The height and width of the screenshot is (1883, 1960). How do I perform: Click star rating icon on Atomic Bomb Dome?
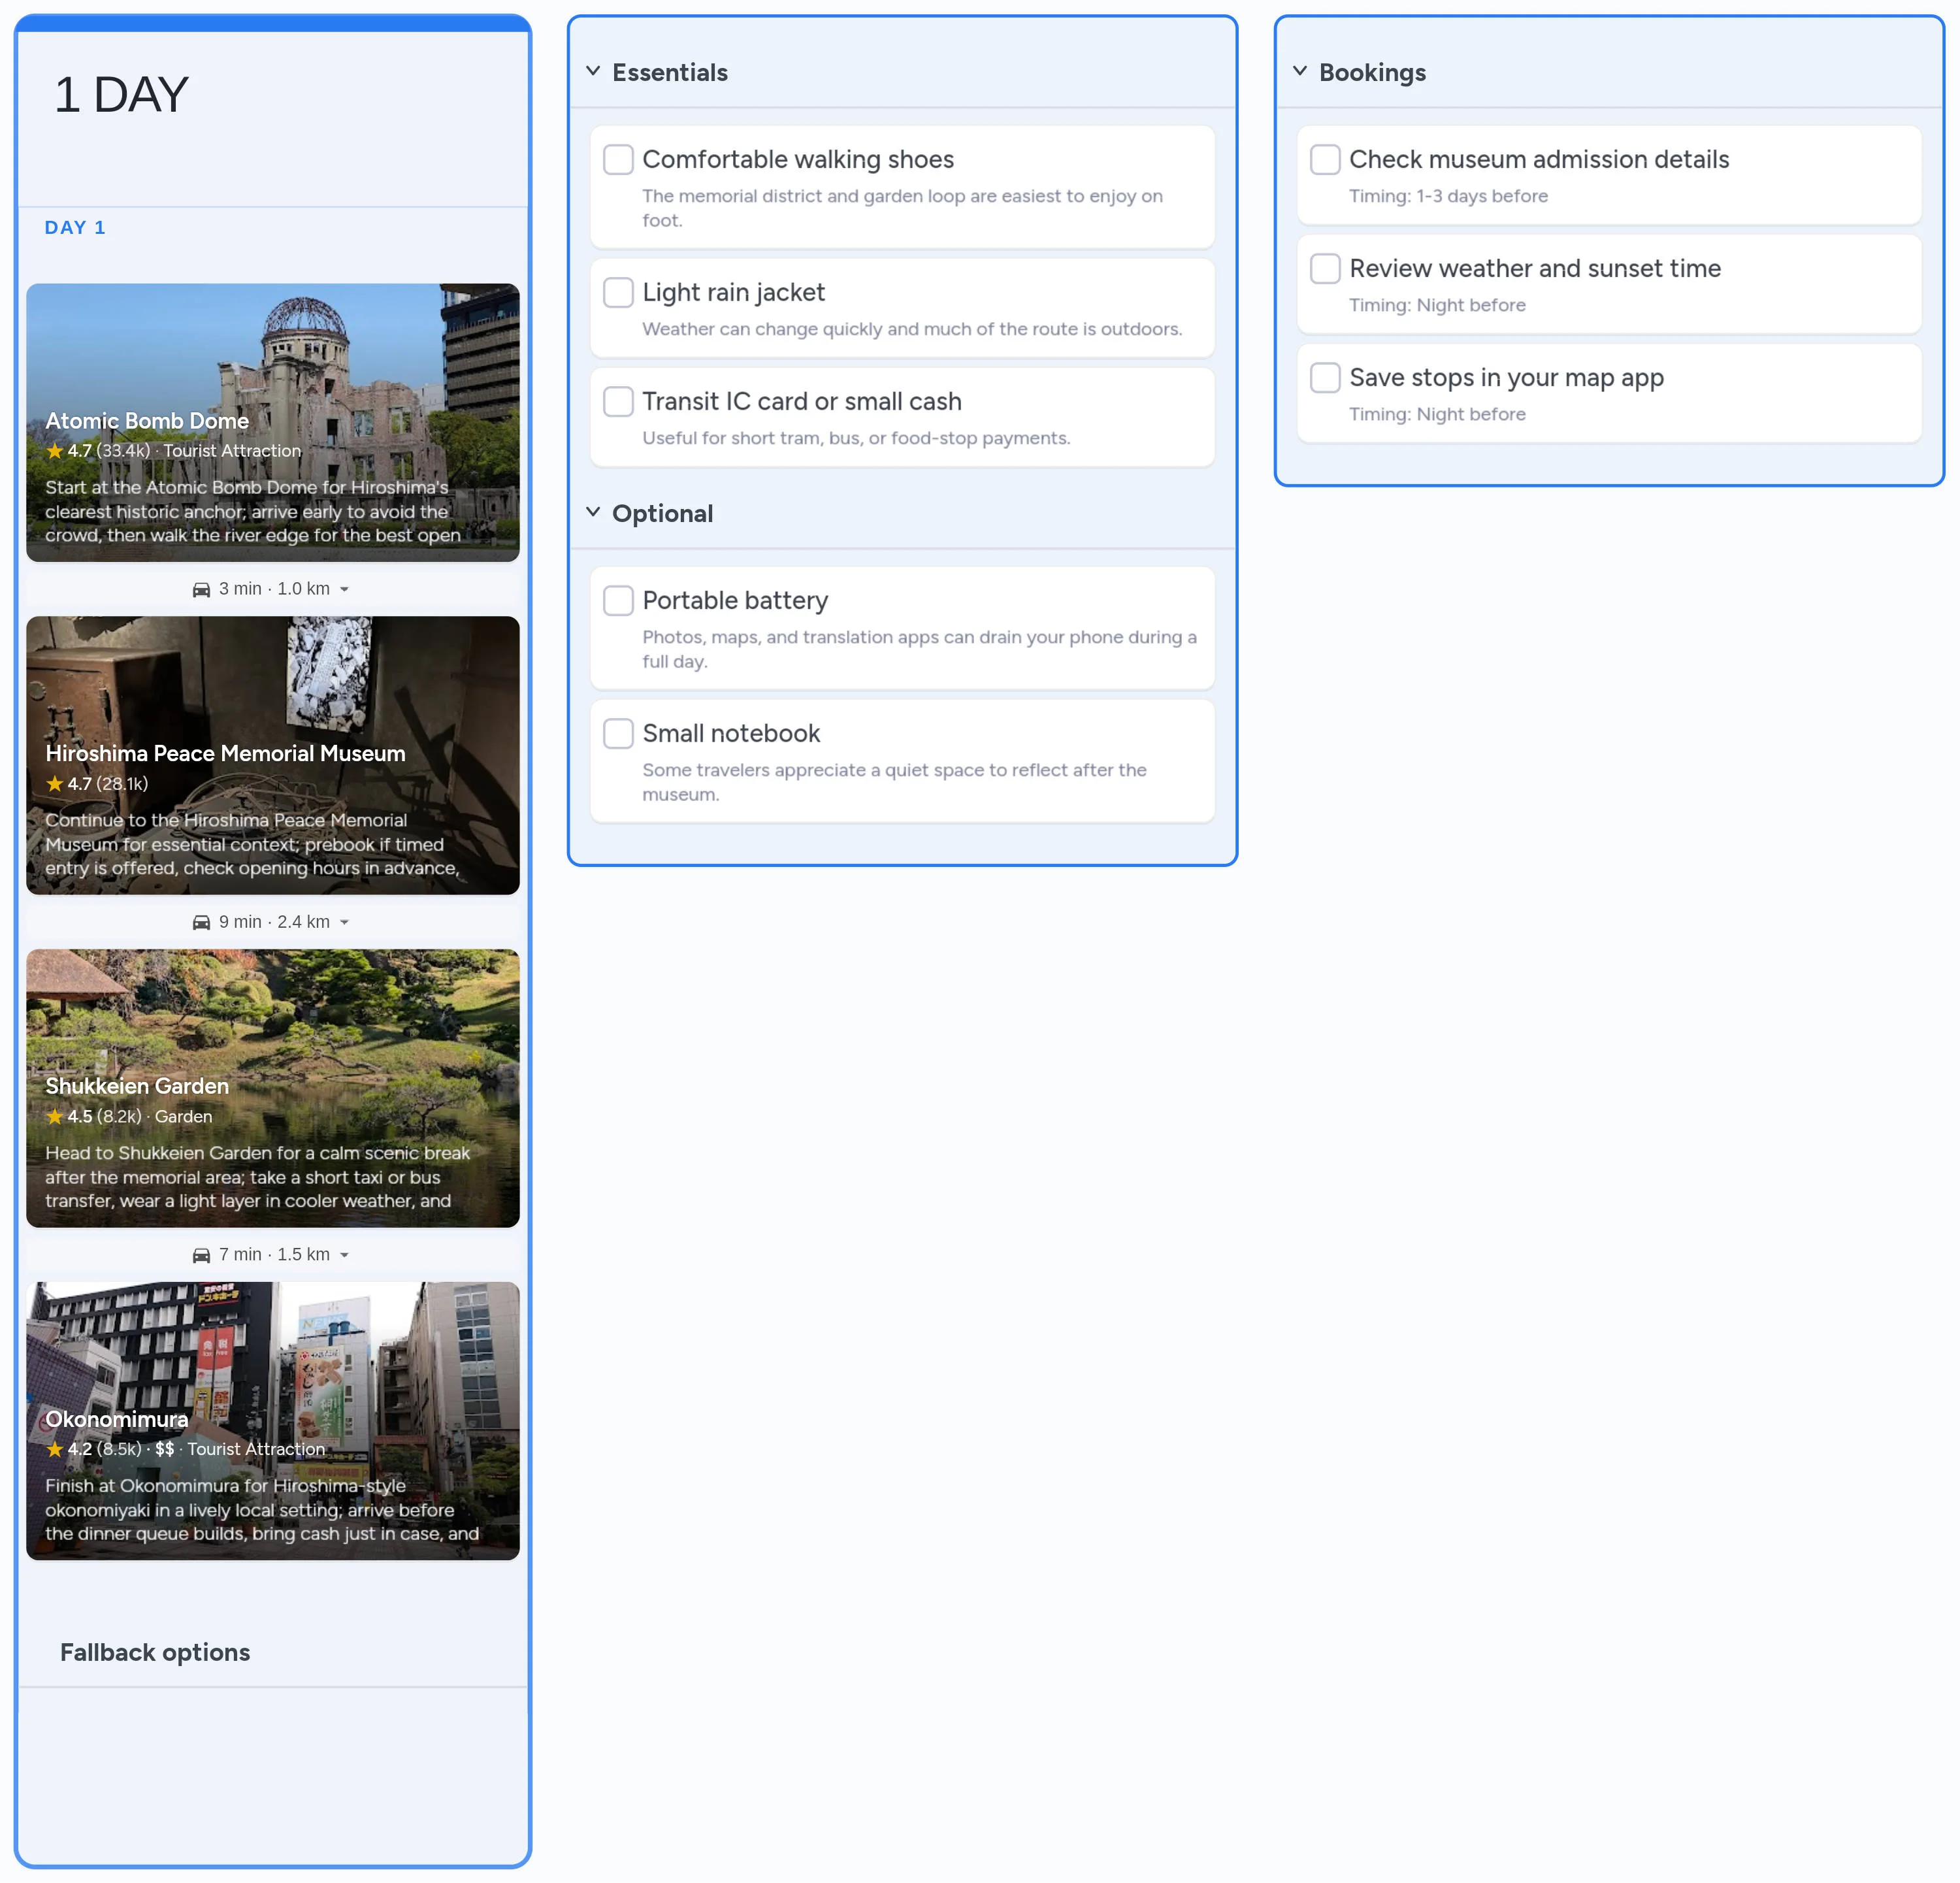[54, 451]
